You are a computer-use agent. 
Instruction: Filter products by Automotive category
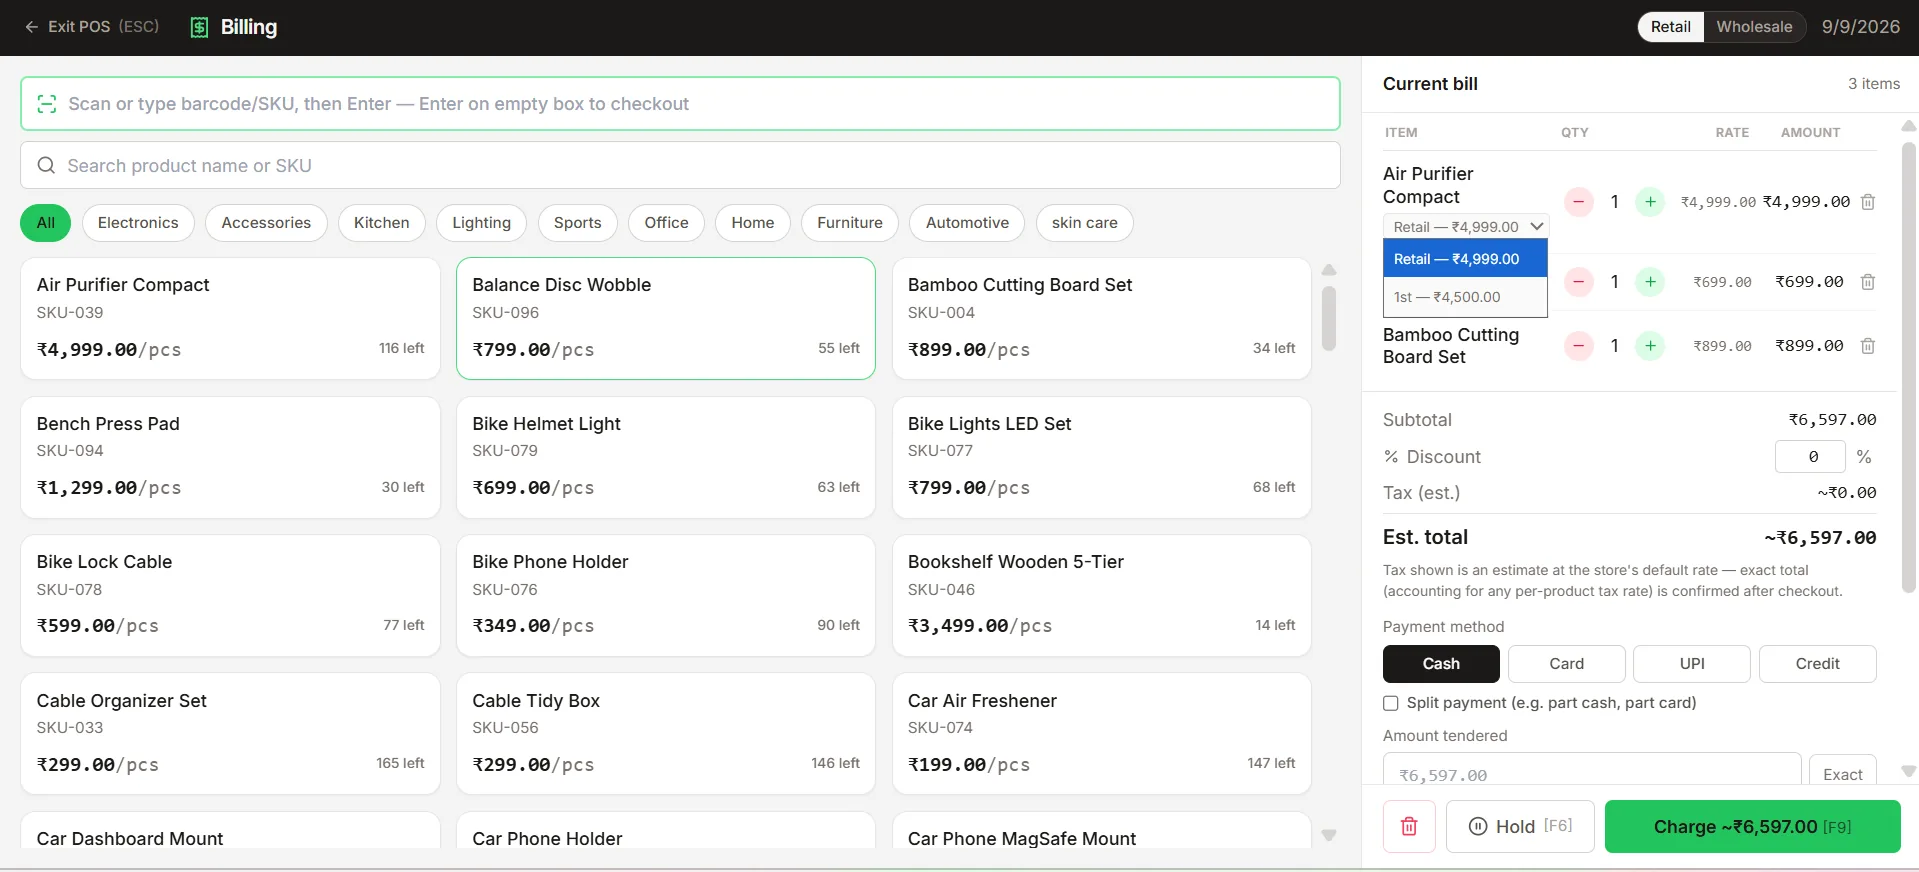(967, 223)
